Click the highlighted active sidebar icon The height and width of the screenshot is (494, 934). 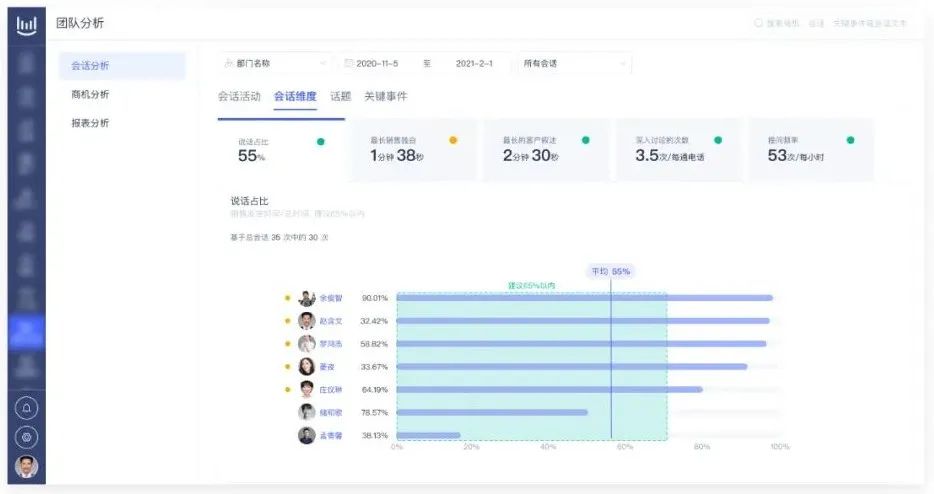(x=26, y=331)
